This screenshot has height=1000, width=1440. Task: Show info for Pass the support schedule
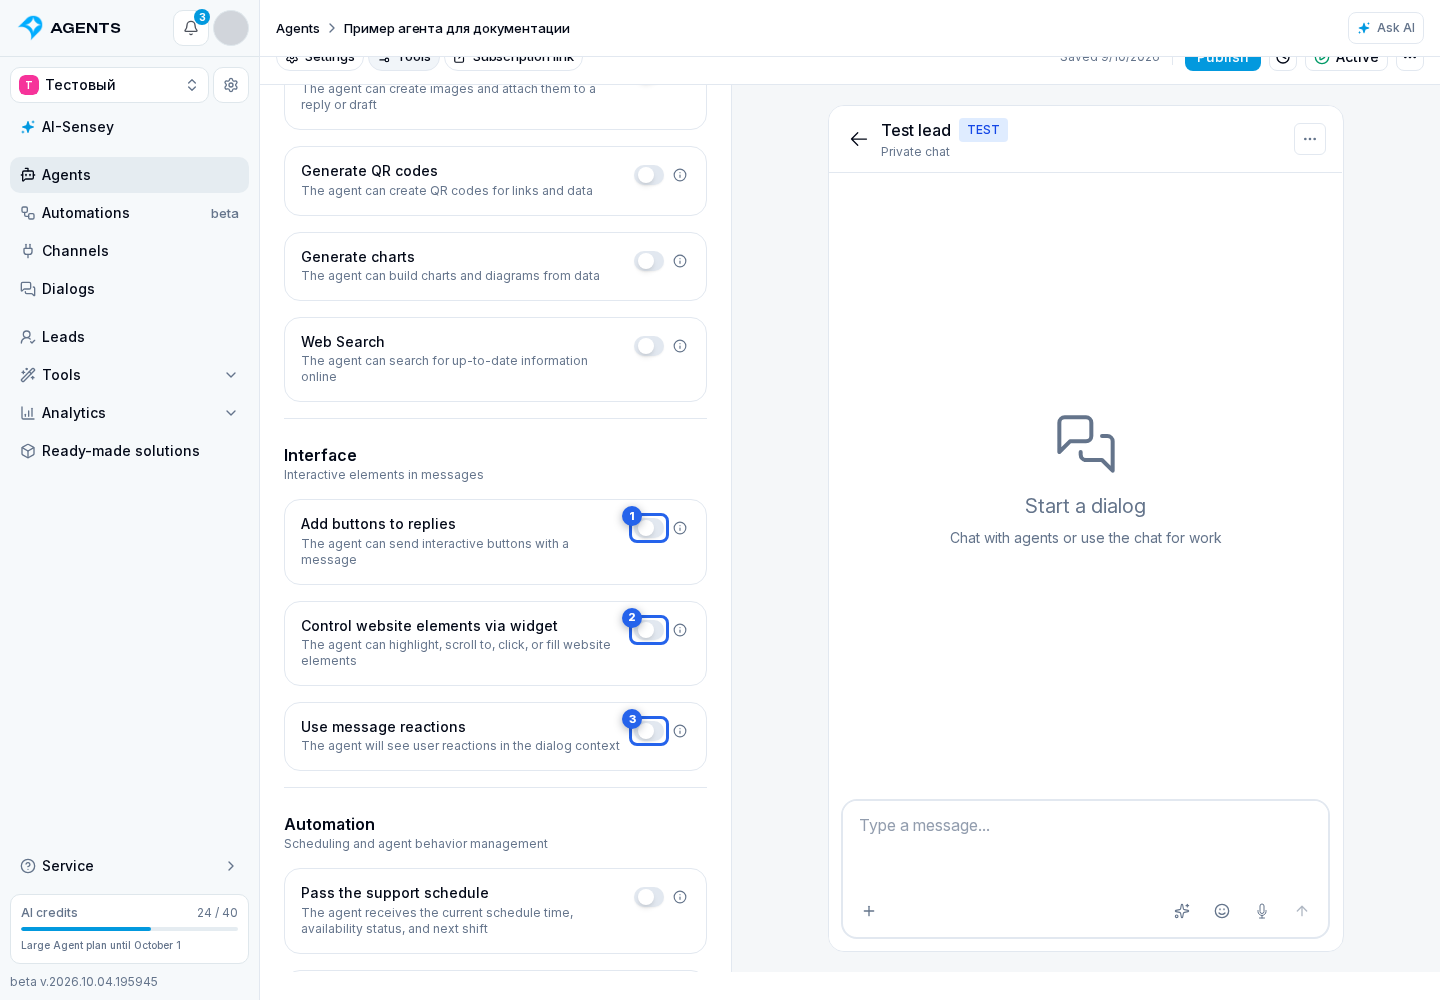point(680,897)
